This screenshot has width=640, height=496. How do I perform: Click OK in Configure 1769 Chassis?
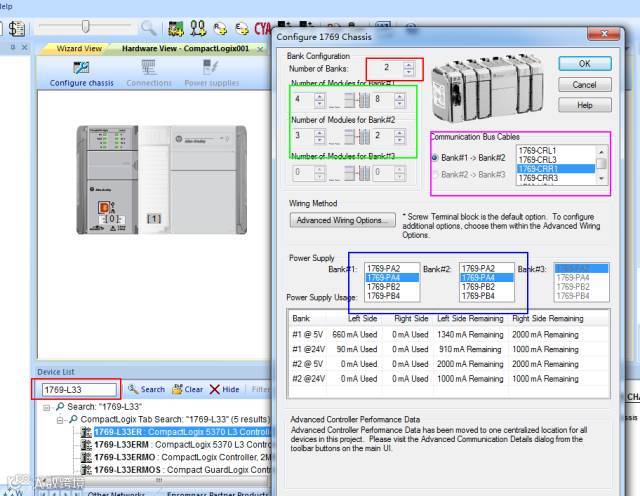[584, 64]
